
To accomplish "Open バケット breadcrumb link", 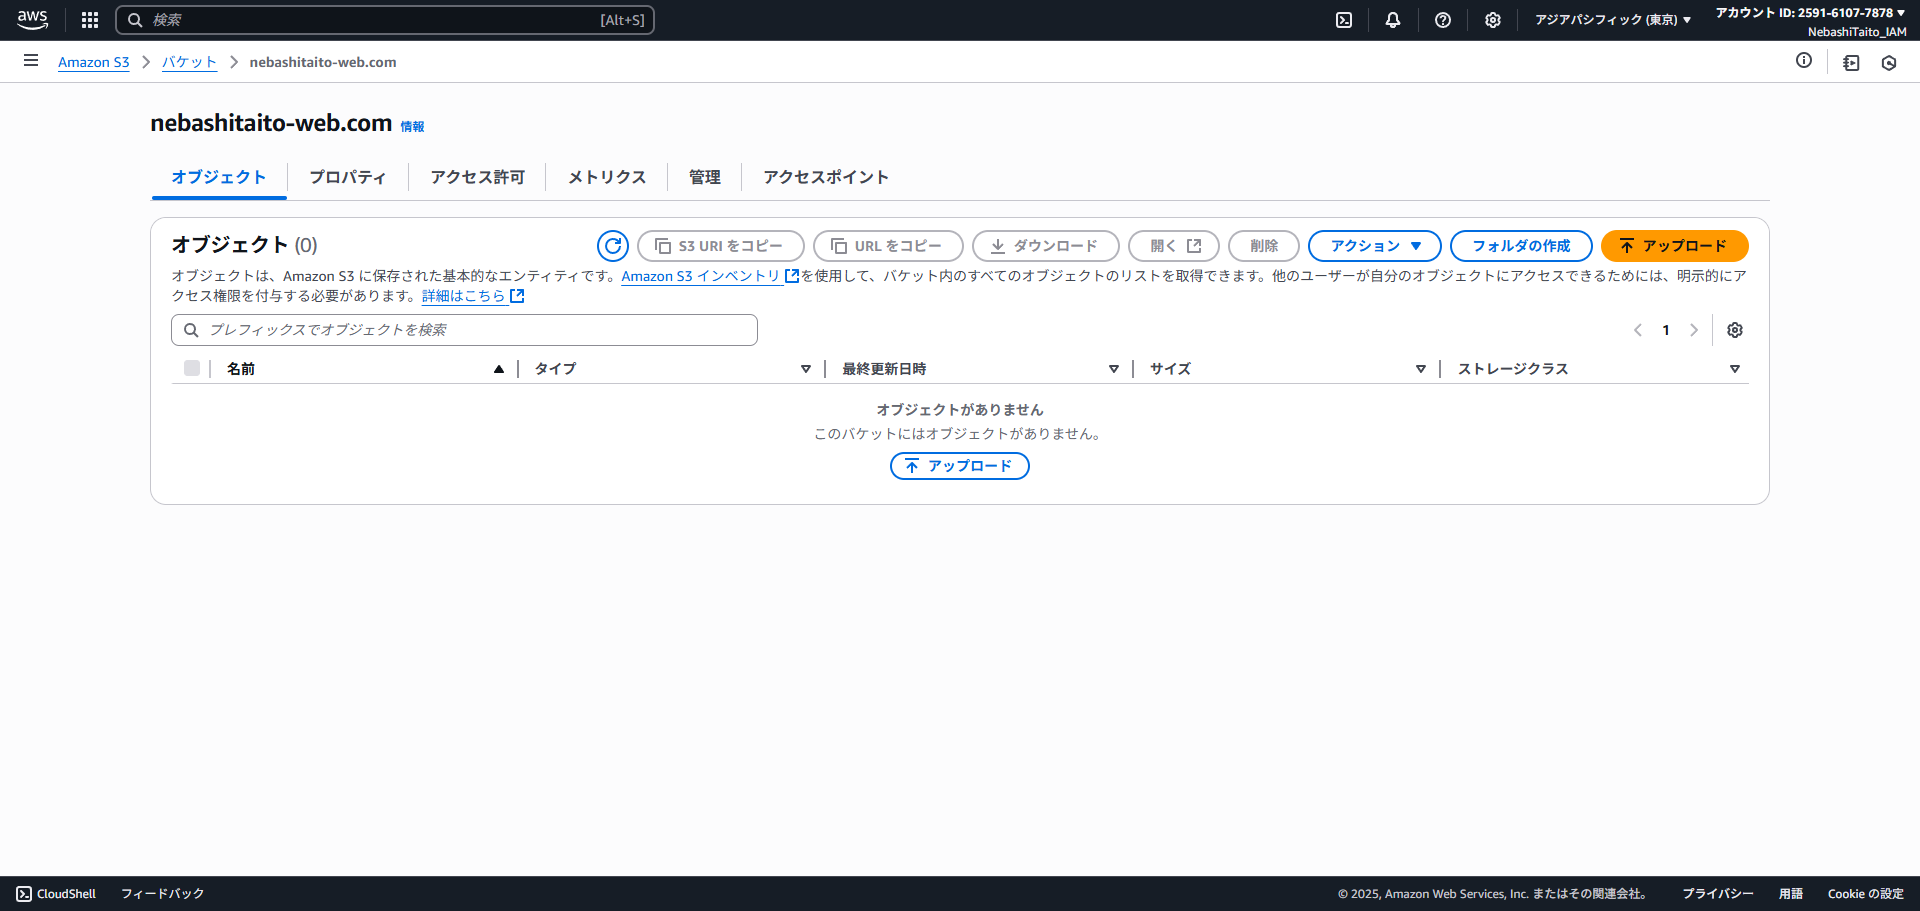I will click(x=190, y=62).
